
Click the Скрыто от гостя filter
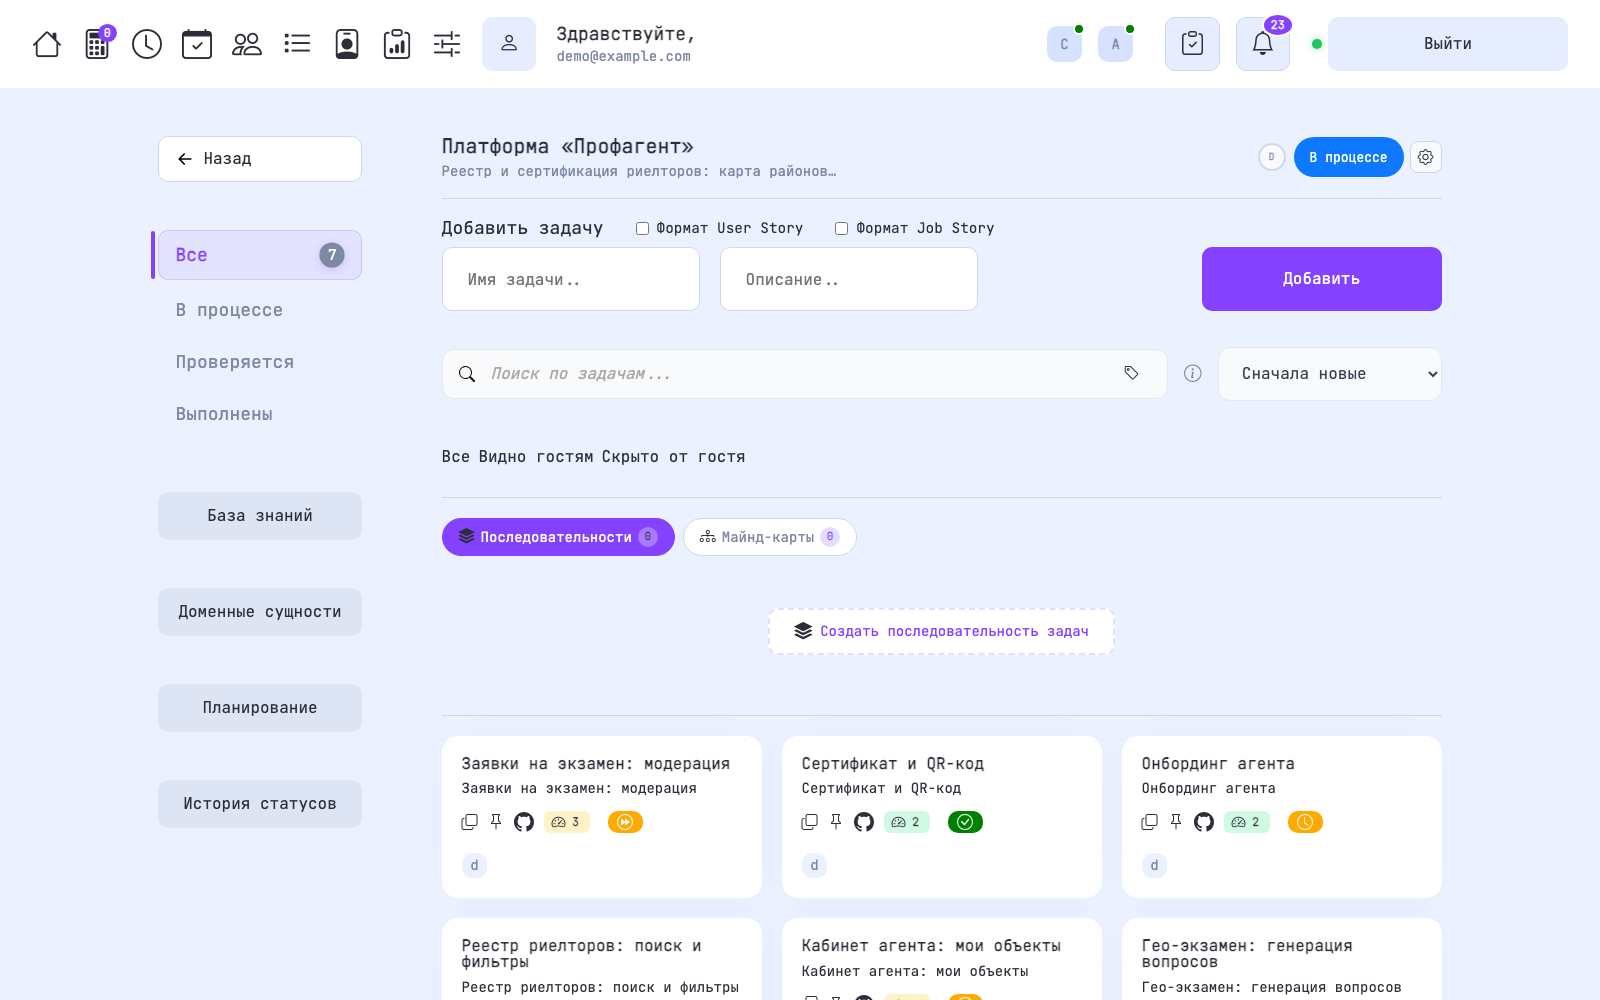point(673,457)
